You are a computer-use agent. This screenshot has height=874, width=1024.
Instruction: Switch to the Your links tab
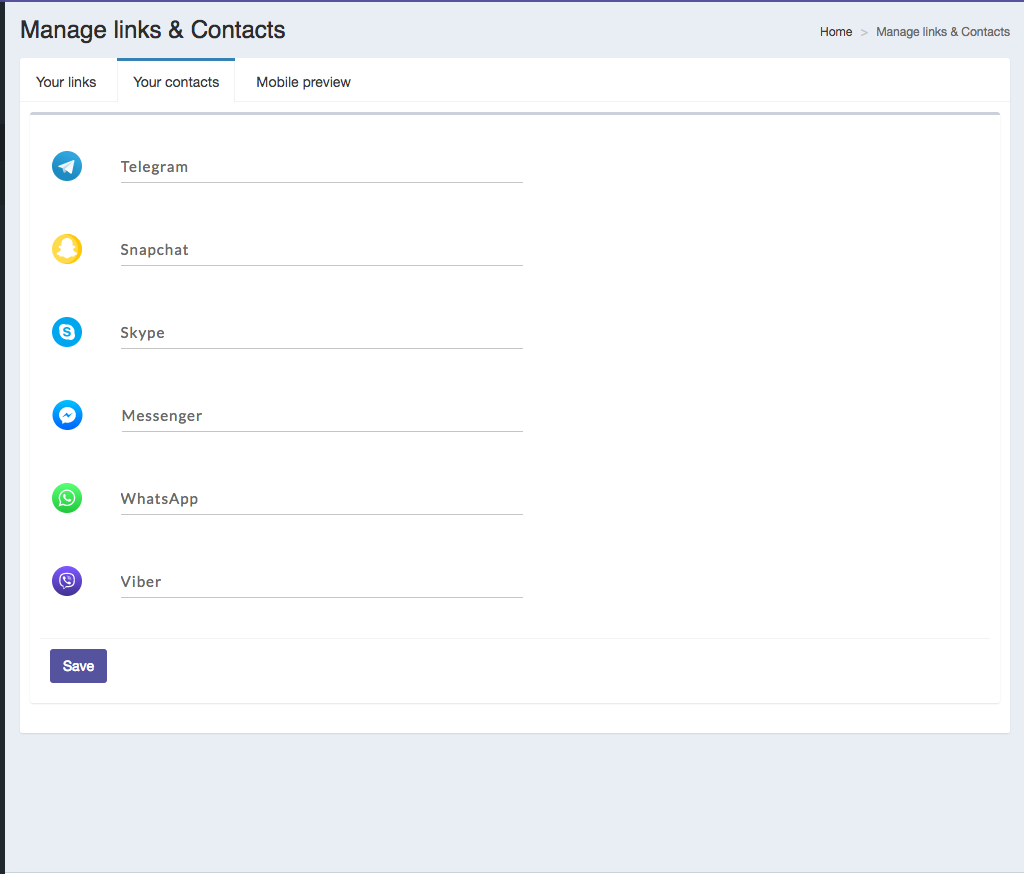click(66, 82)
